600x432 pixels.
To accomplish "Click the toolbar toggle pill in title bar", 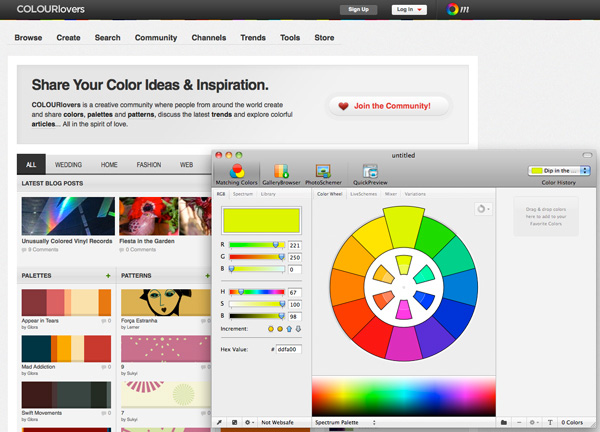I will click(587, 155).
